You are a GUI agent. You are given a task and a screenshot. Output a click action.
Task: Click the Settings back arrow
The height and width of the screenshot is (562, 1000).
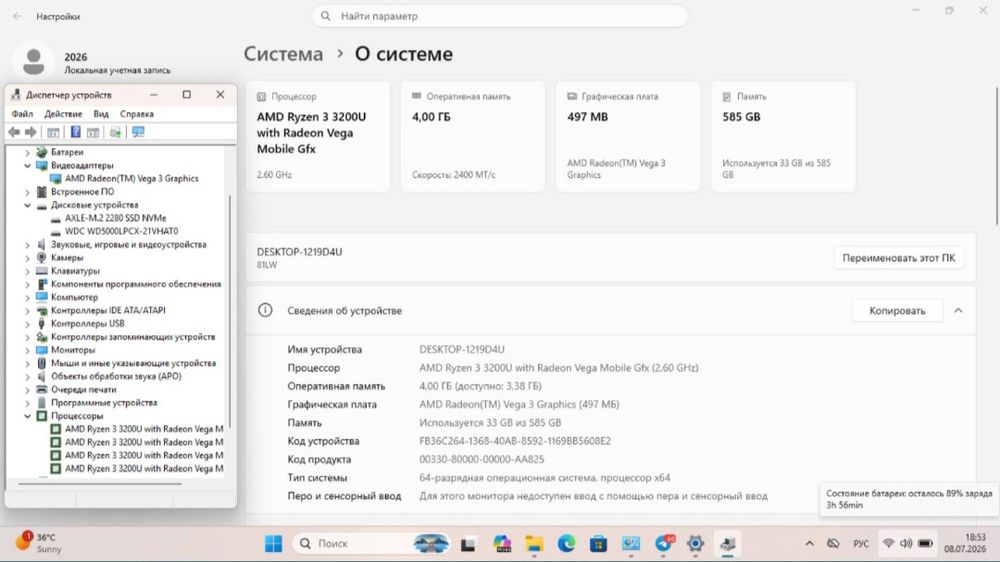point(17,16)
